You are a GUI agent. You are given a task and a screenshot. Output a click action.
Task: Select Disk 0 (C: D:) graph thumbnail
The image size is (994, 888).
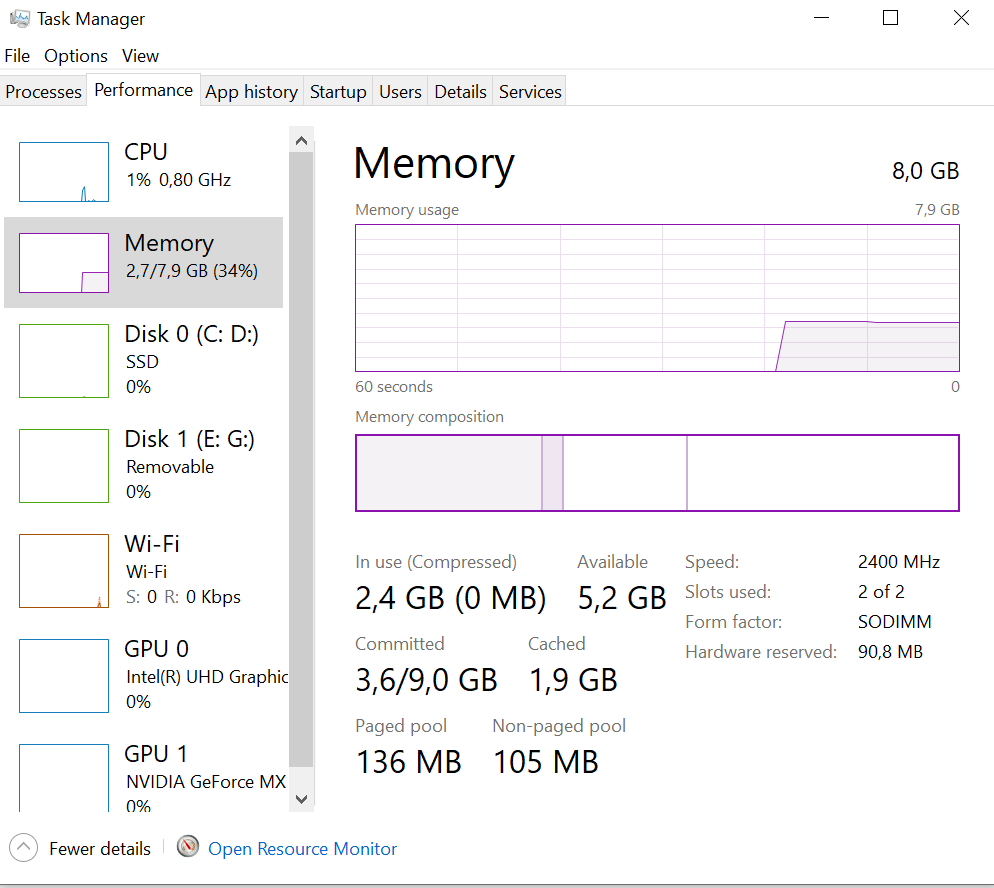pyautogui.click(x=64, y=361)
